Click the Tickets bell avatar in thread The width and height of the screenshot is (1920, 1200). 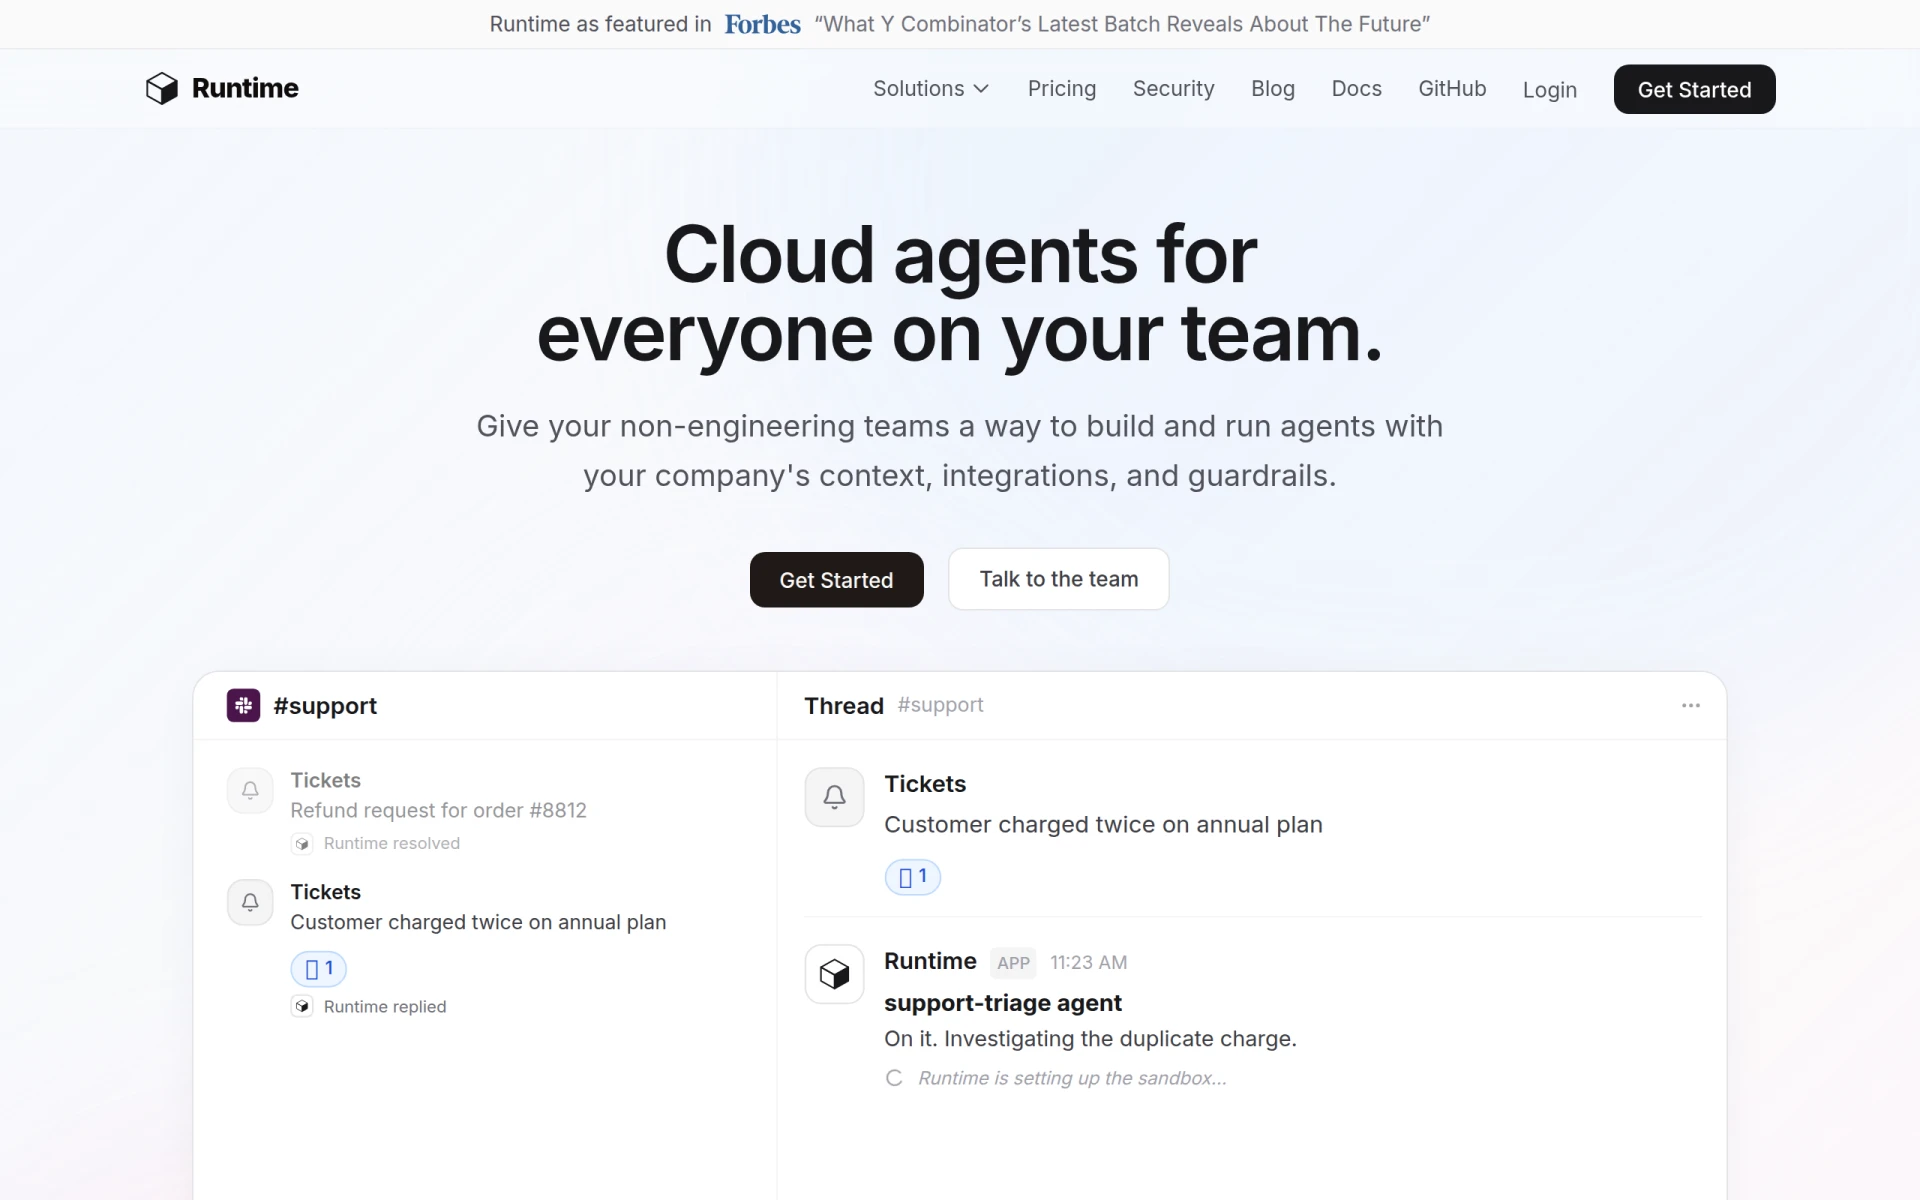[x=834, y=797]
